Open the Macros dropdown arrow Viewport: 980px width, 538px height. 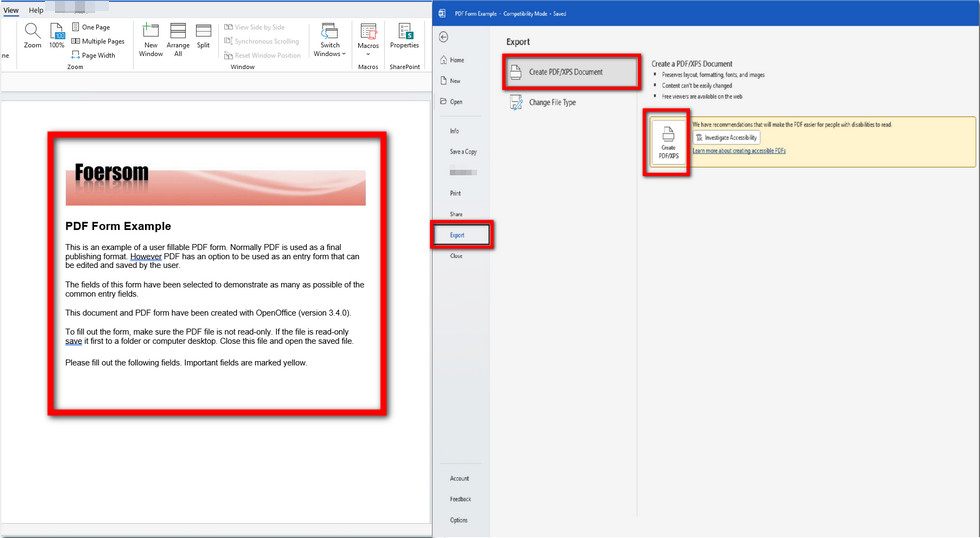point(368,54)
